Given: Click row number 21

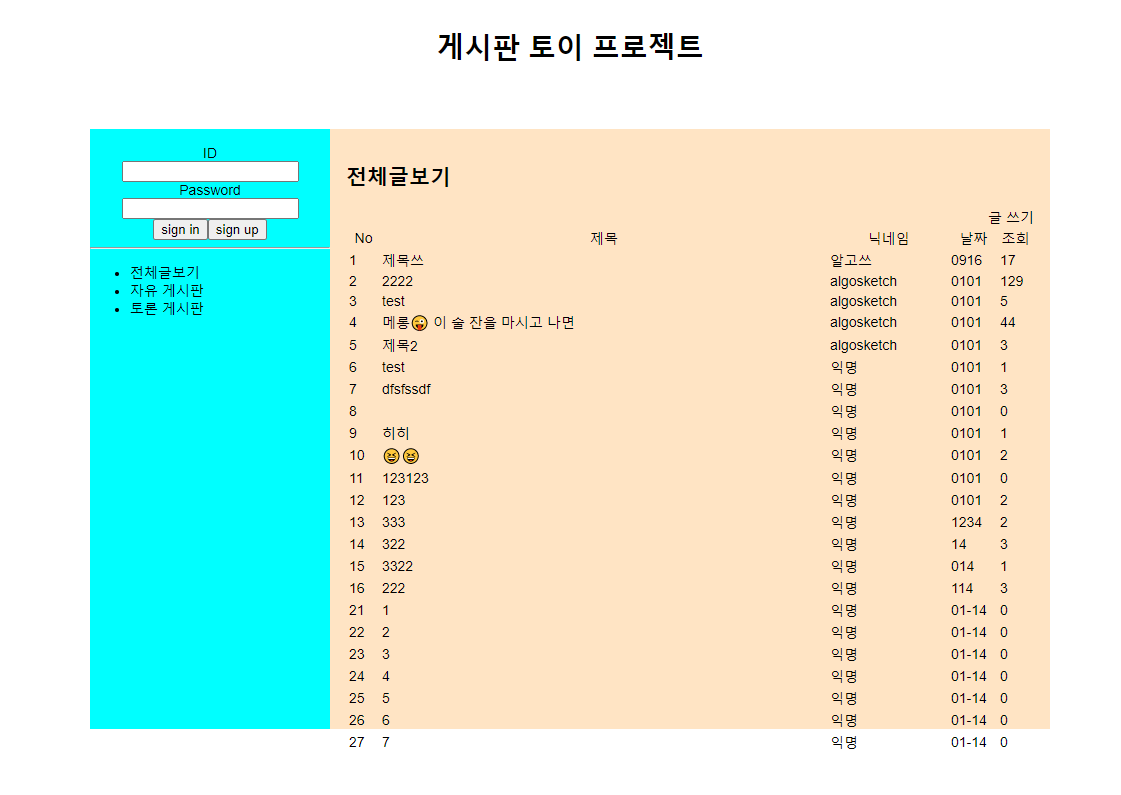Looking at the screenshot, I should (x=357, y=611).
